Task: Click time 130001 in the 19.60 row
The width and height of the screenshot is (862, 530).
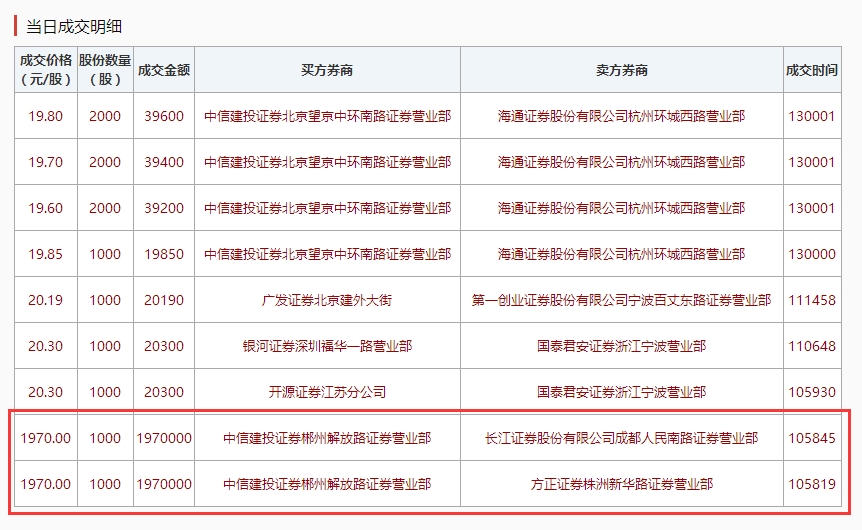Action: tap(812, 208)
